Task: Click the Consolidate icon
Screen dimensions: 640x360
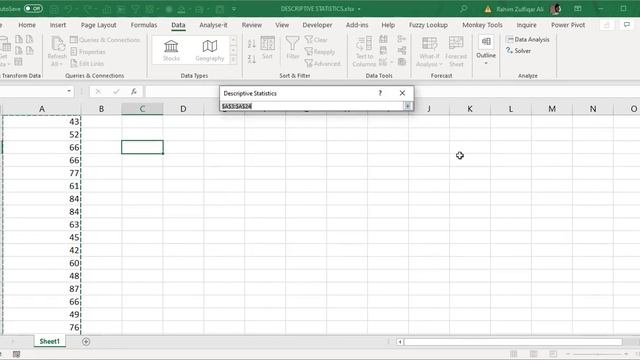Action: (x=402, y=39)
